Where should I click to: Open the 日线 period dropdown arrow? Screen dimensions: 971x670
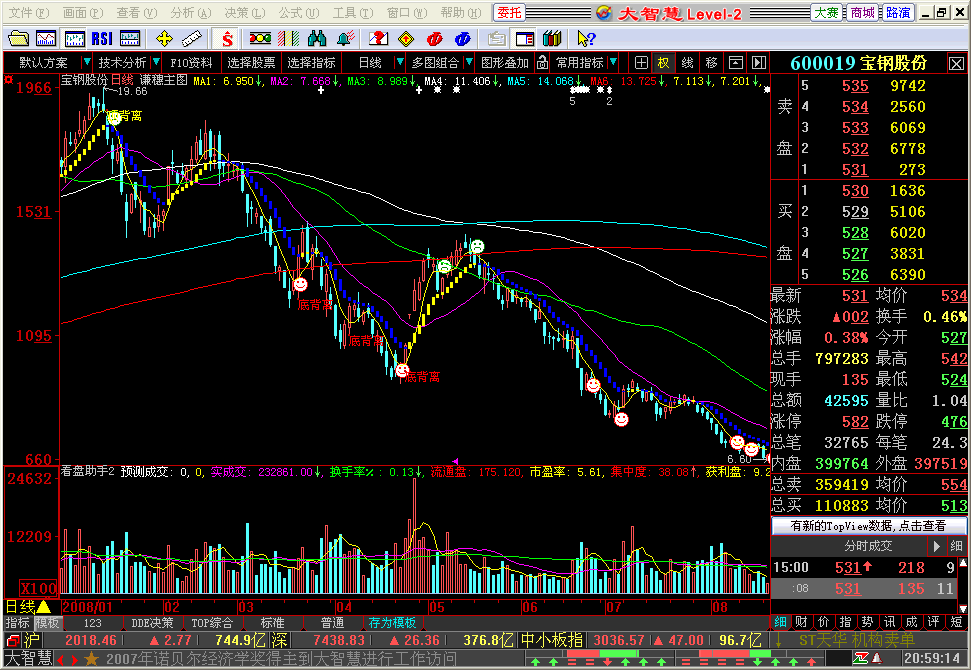click(x=399, y=63)
